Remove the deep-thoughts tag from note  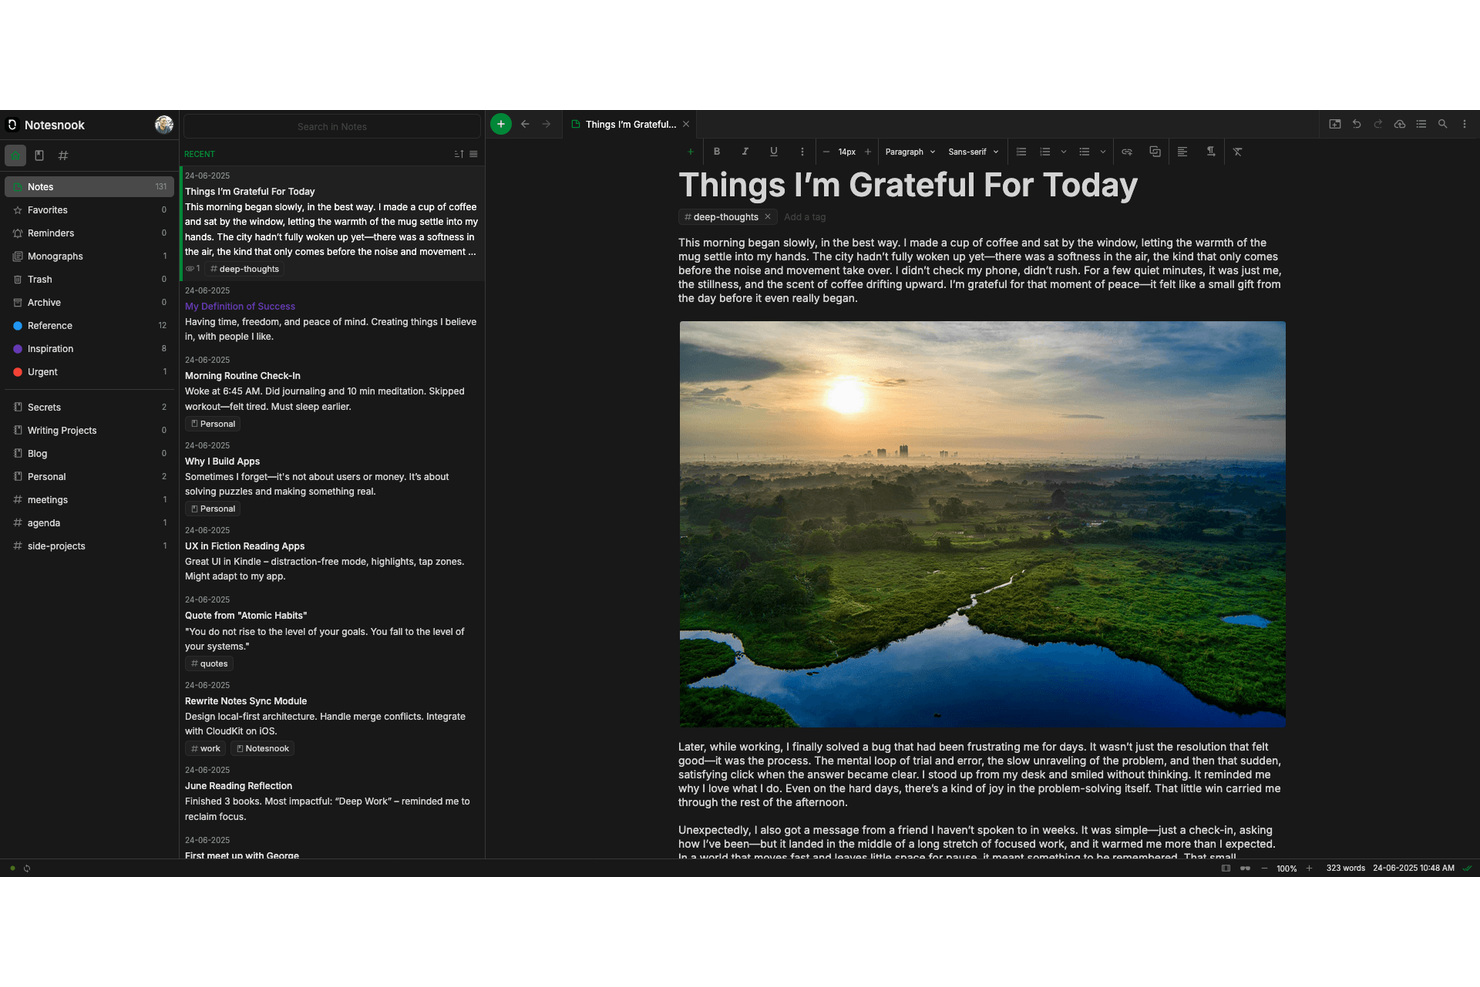click(768, 217)
